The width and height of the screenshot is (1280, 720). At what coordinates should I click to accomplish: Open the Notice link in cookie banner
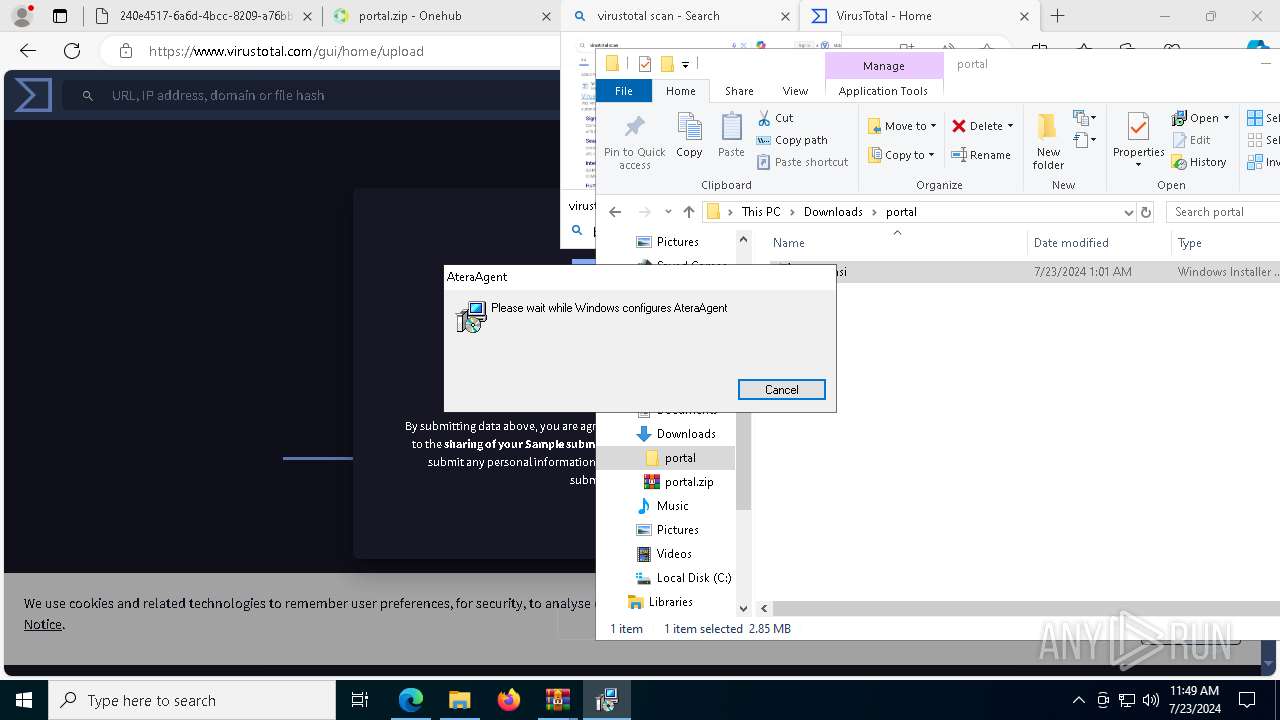pos(43,624)
